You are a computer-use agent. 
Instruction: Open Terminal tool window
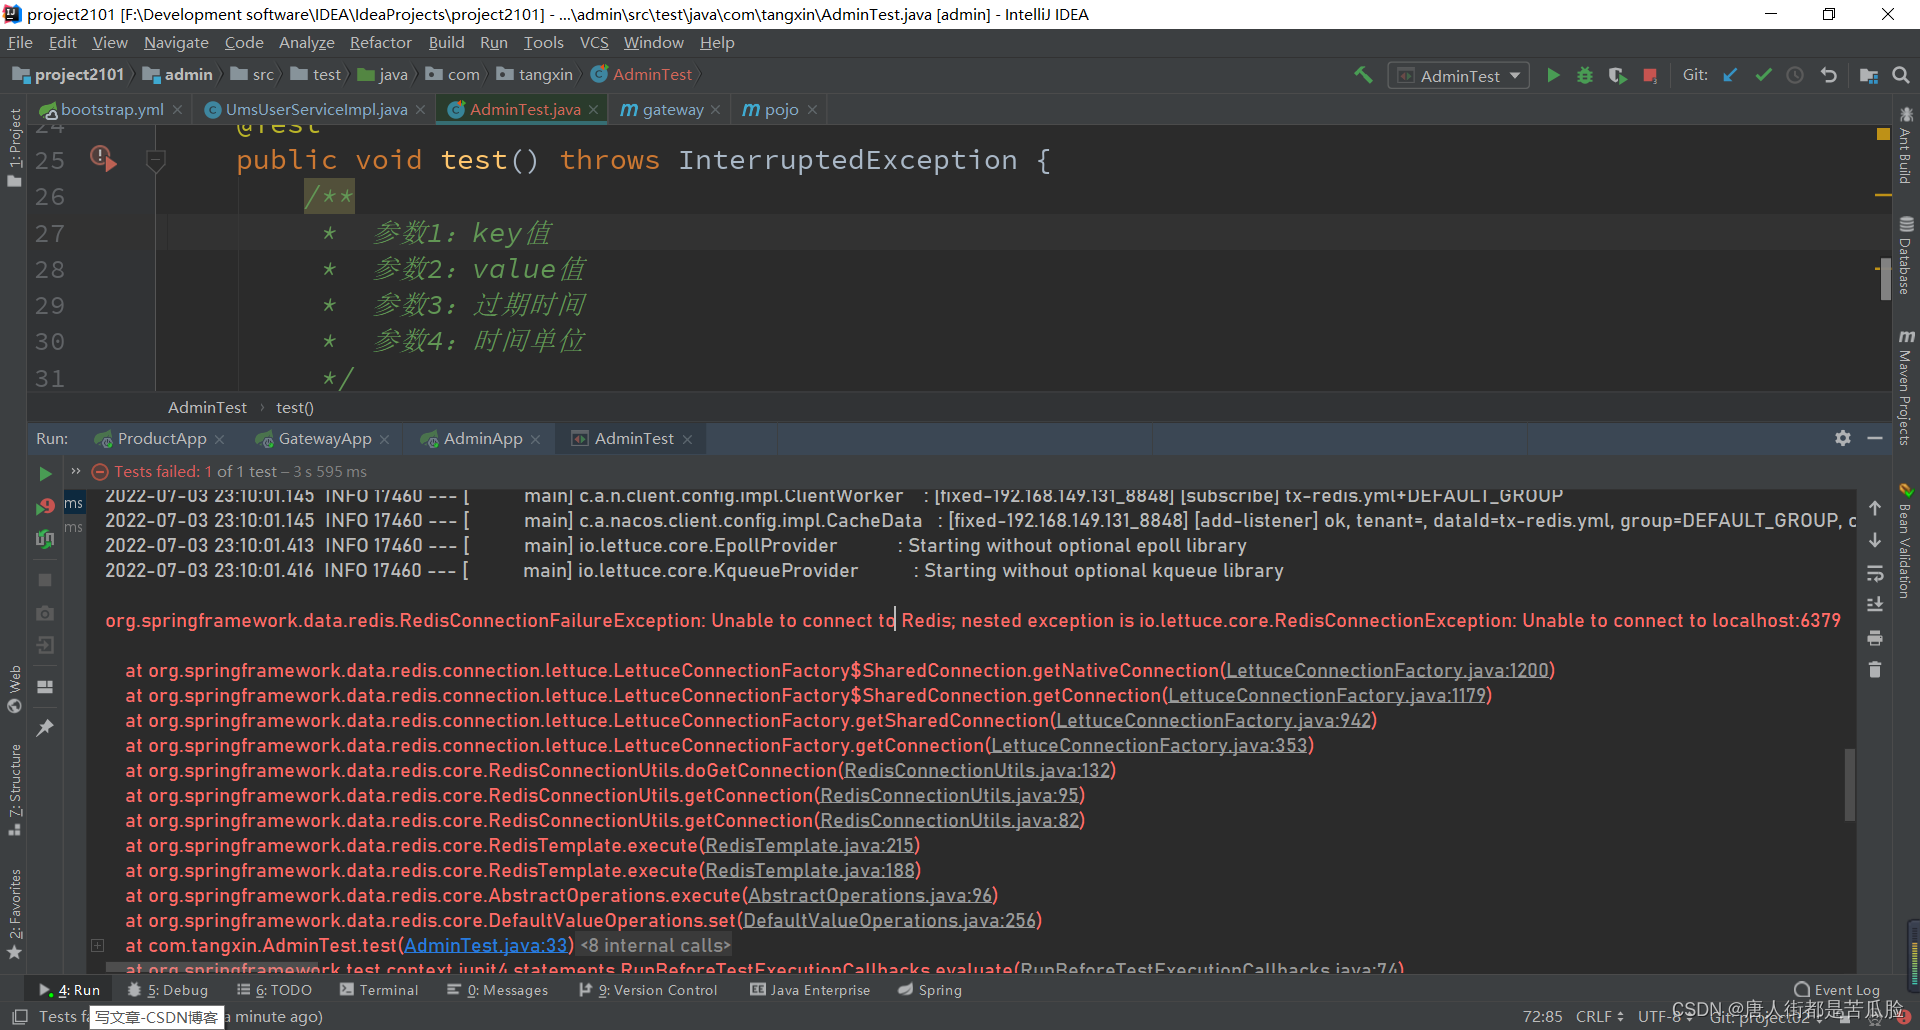pyautogui.click(x=379, y=990)
